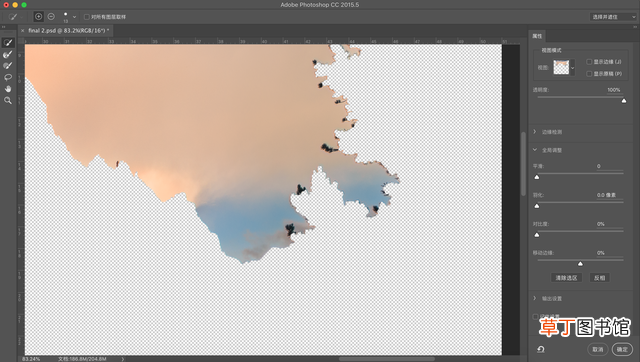Image resolution: width=640 pixels, height=362 pixels.
Task: Select the final 2.psd document tab
Action: click(x=68, y=31)
